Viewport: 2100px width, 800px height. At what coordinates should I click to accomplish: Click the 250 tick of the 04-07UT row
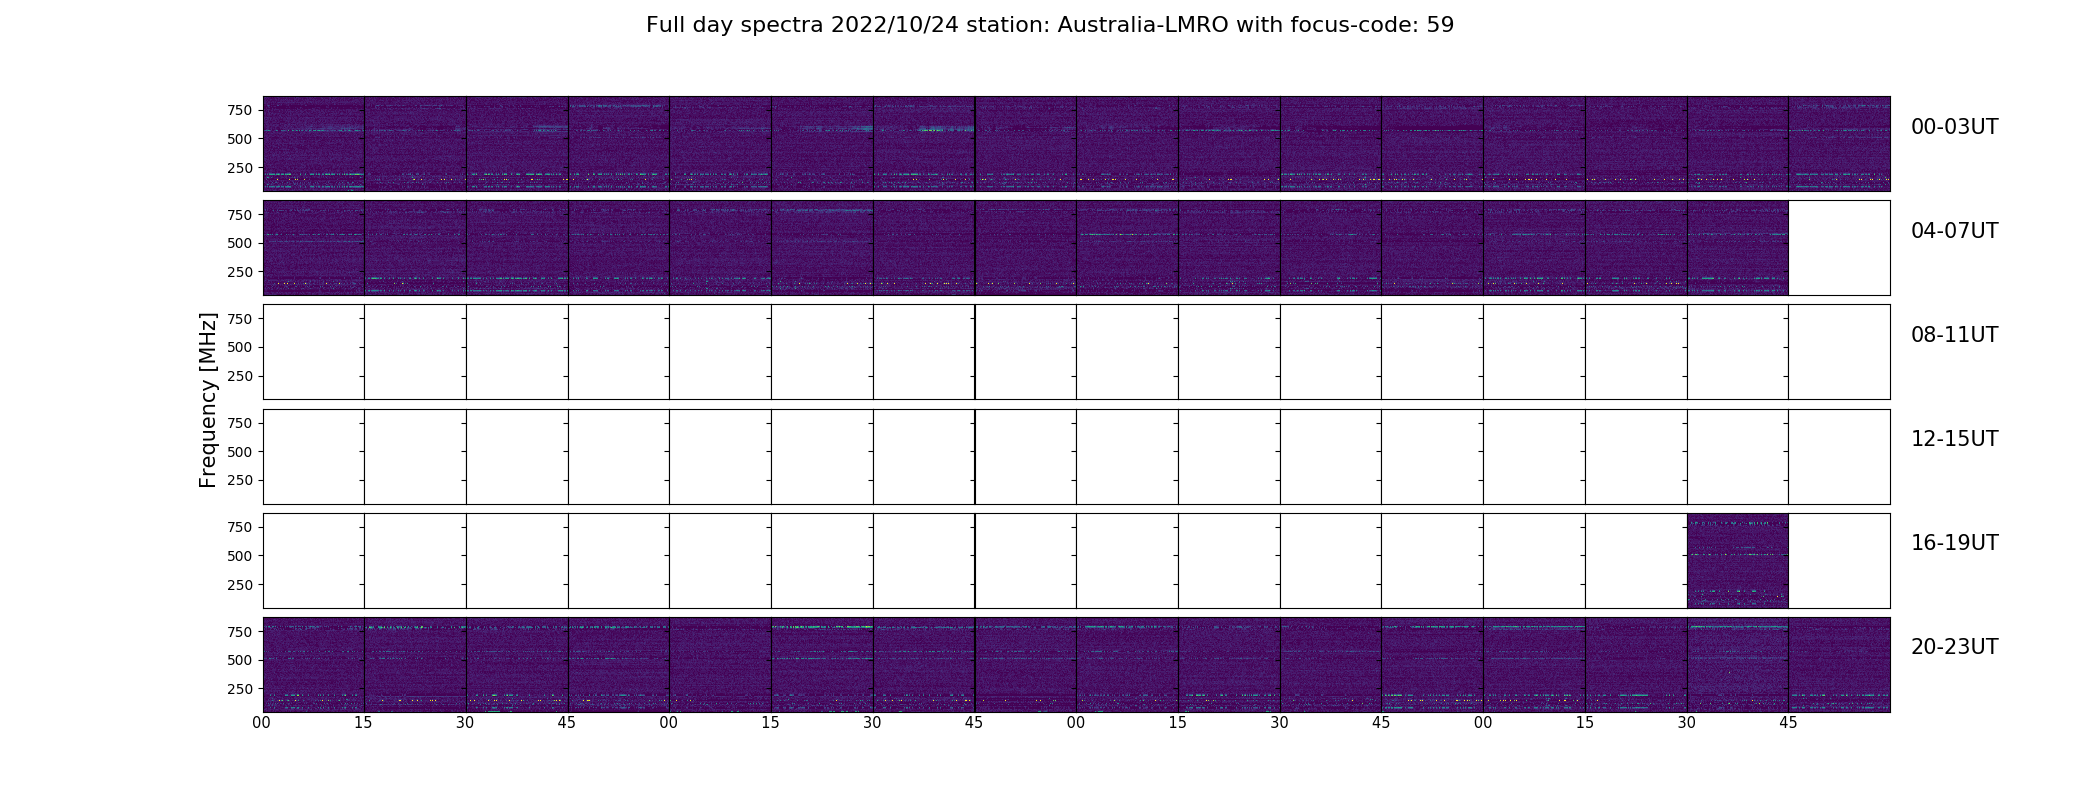tap(239, 272)
